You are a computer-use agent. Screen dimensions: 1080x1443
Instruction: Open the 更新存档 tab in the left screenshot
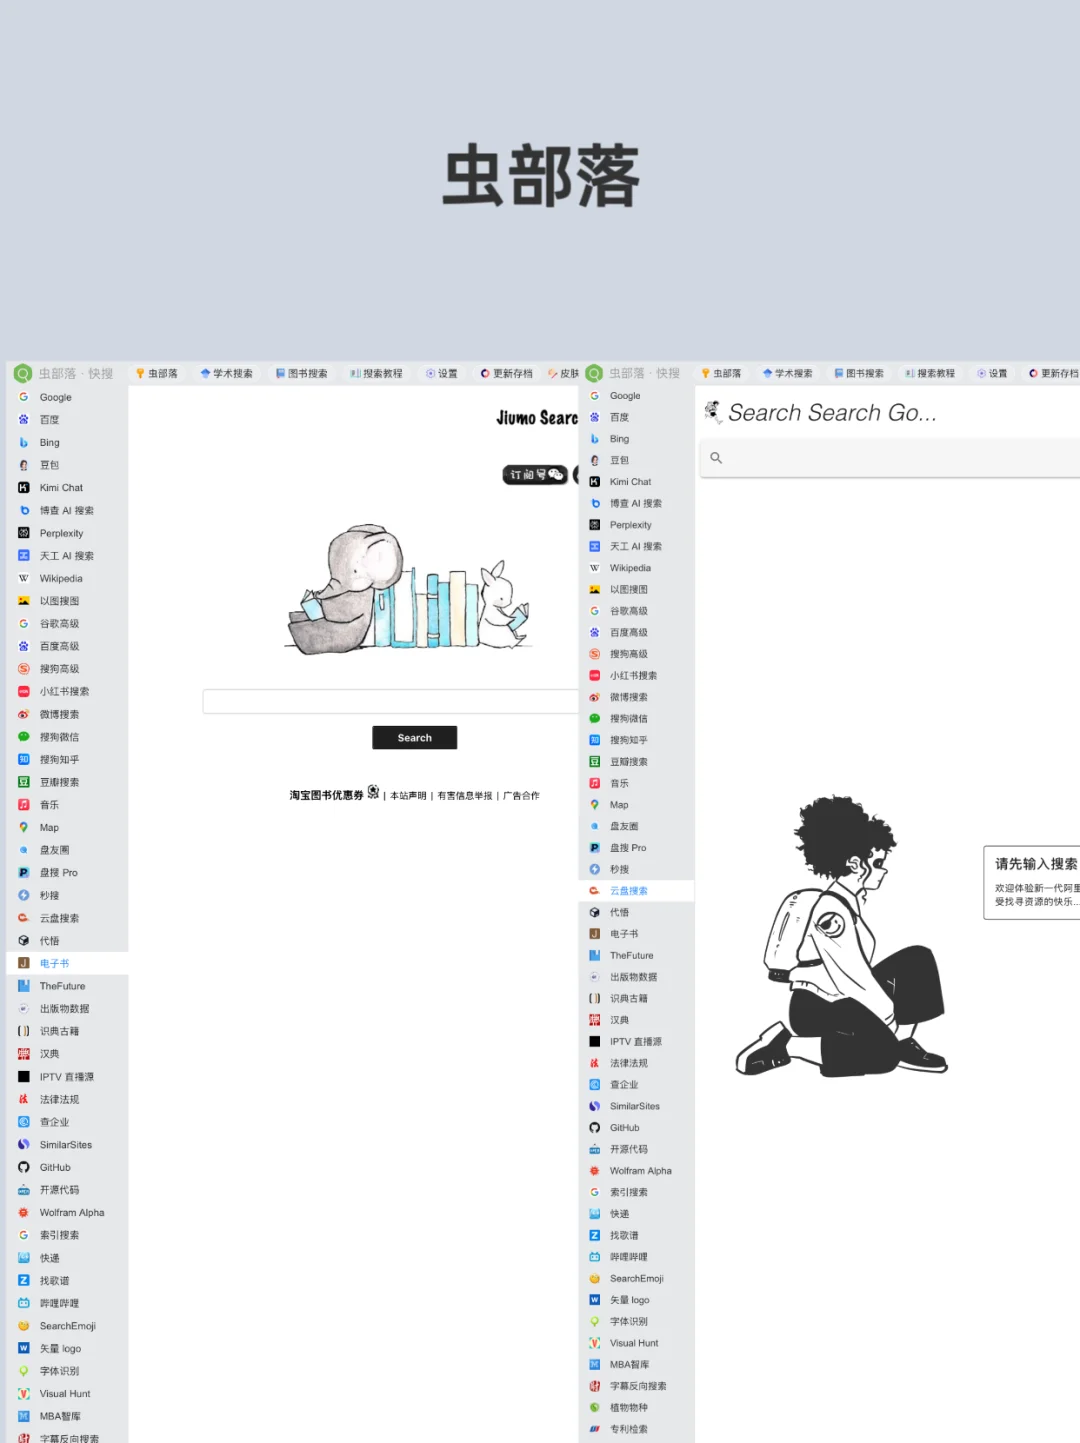pos(506,373)
